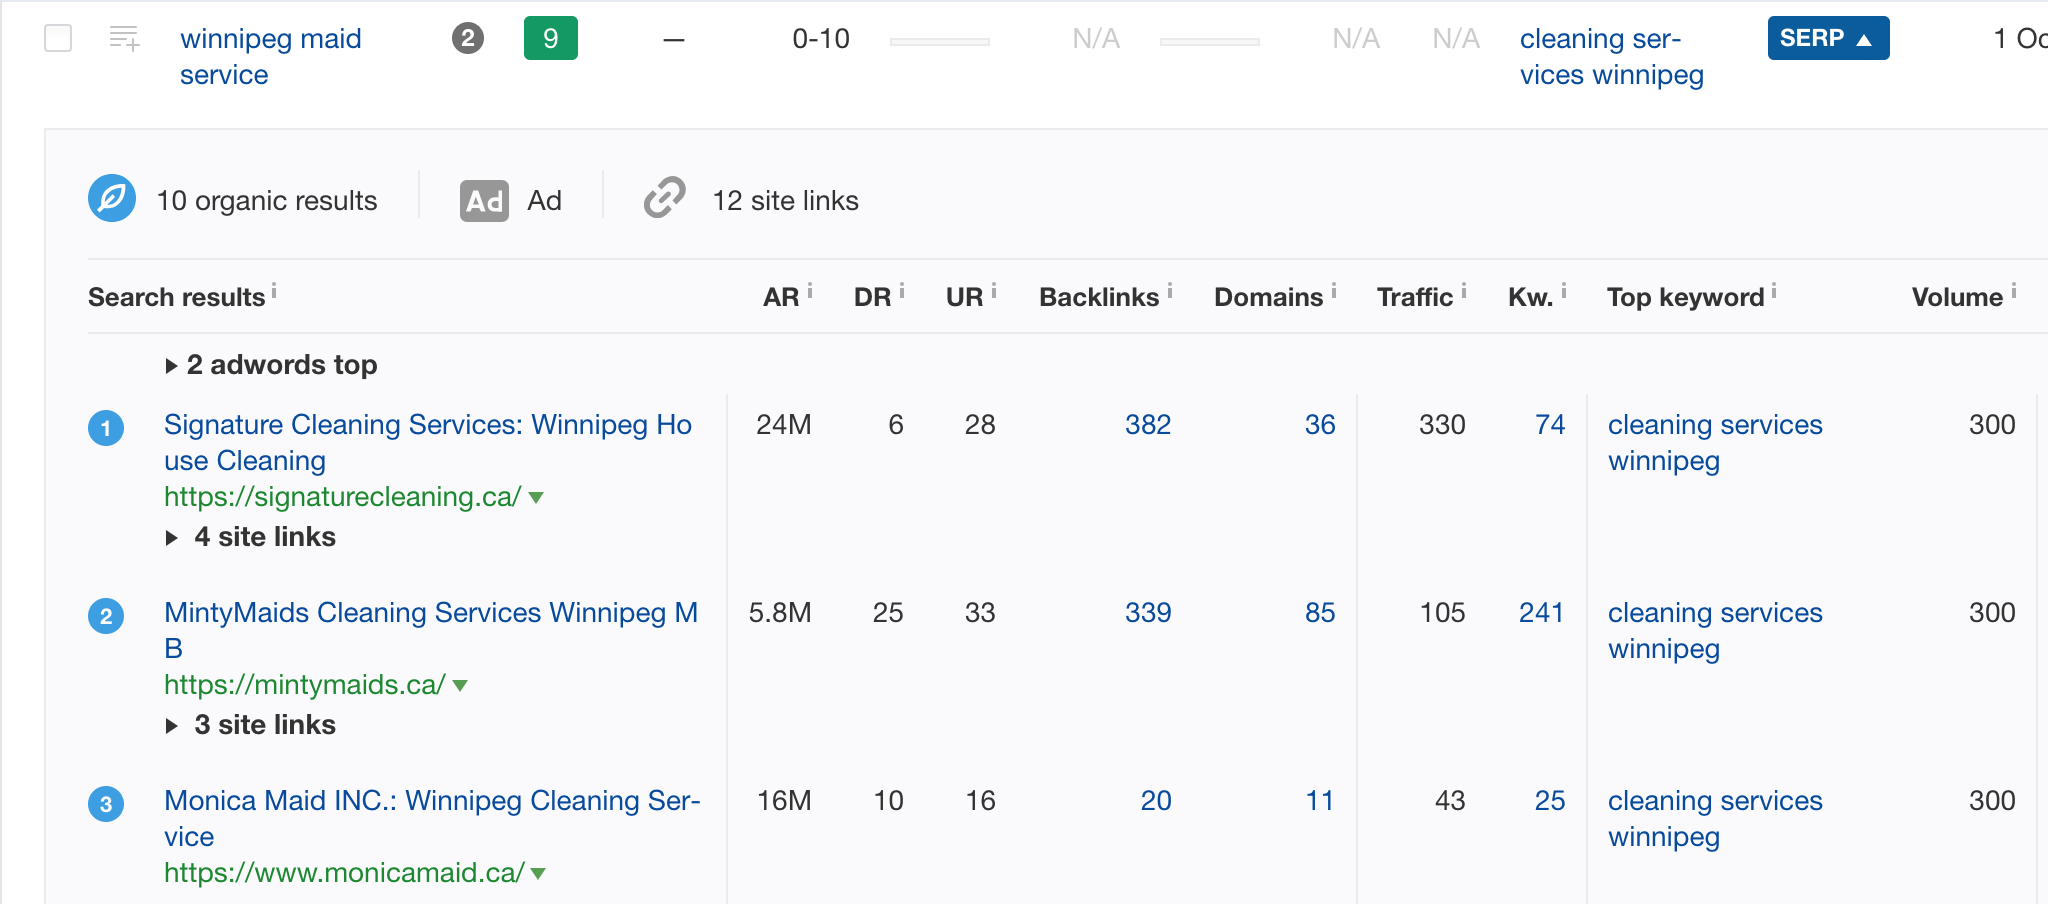Click backlinks count 339 for MintyMaids
Image resolution: width=2048 pixels, height=904 pixels.
coord(1148,613)
